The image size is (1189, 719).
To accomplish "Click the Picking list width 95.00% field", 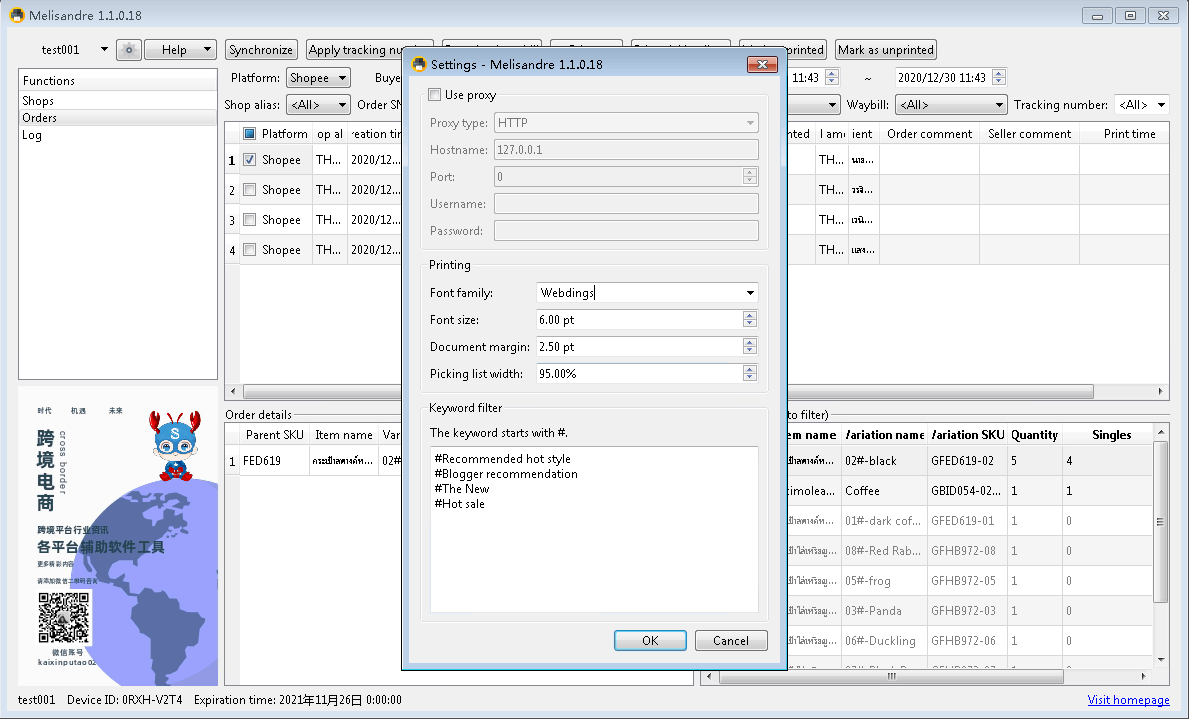I will [x=639, y=374].
